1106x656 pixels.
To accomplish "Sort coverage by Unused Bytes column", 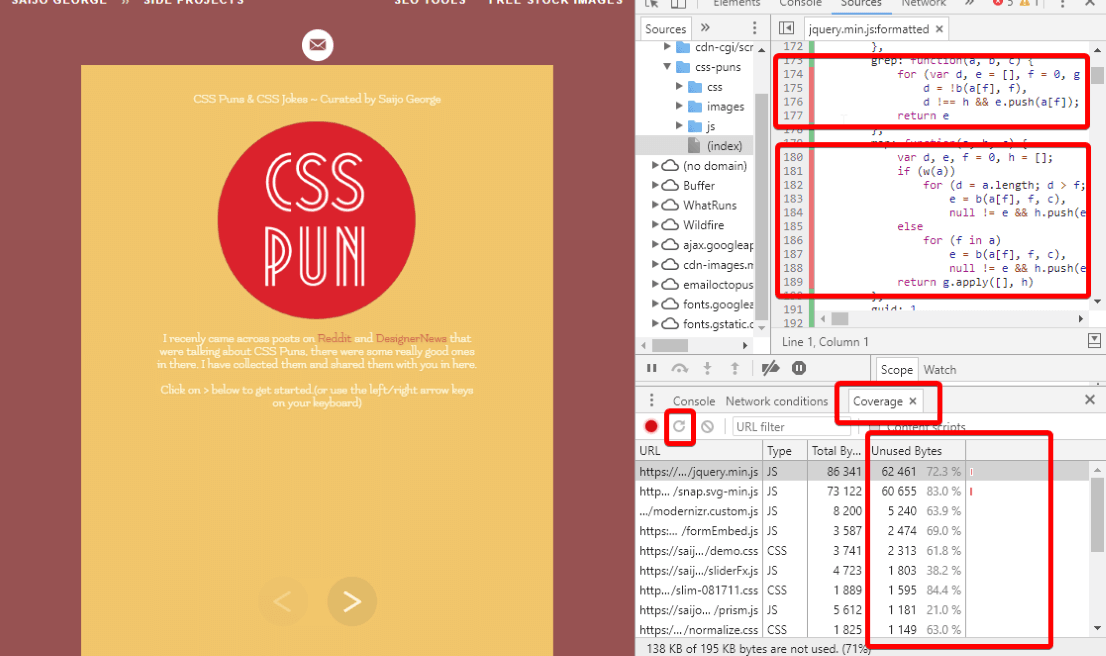I will 916,451.
